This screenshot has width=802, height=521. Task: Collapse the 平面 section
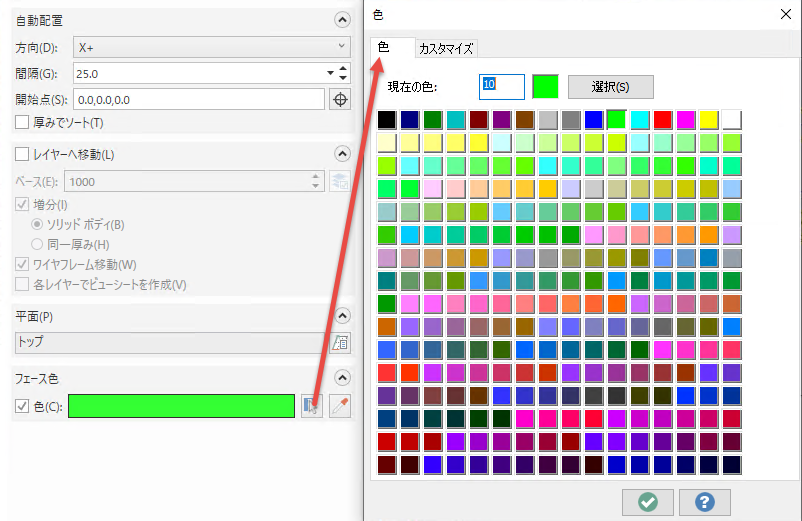[x=342, y=316]
